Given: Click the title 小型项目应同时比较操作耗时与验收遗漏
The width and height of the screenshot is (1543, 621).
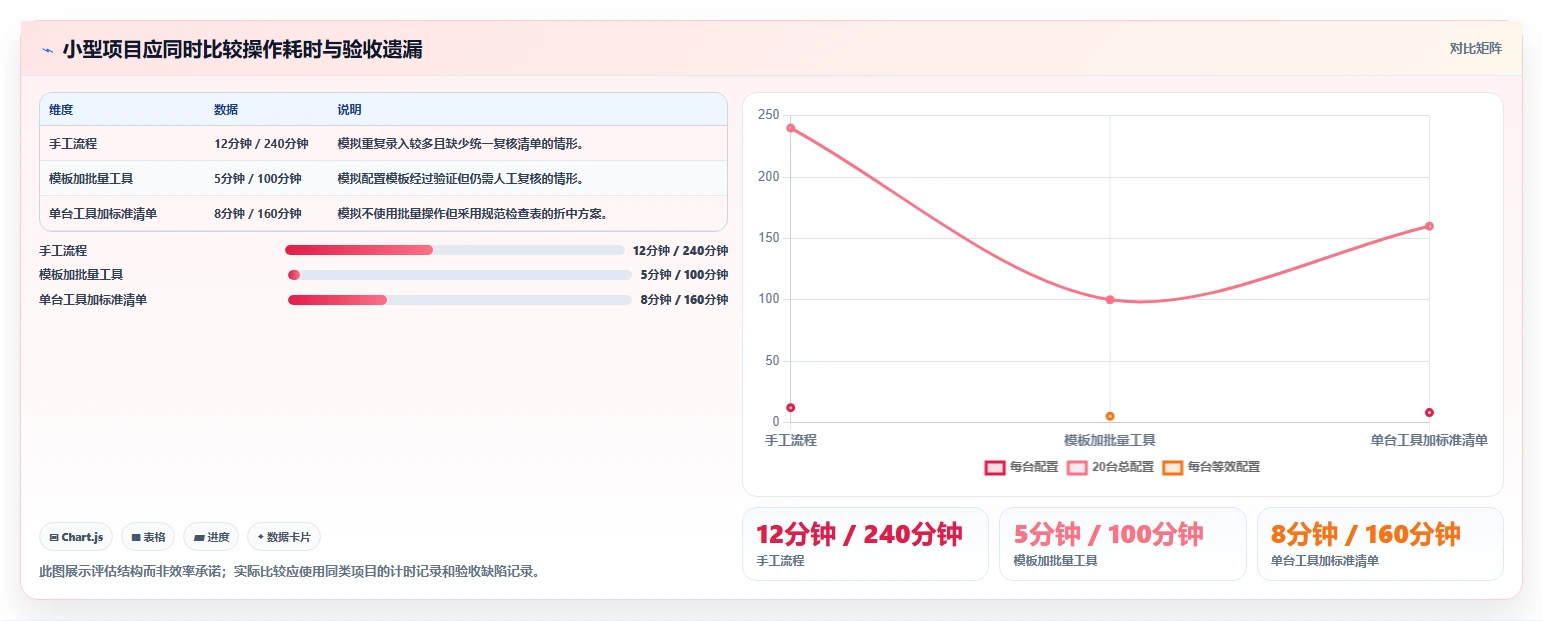Looking at the screenshot, I should (x=242, y=49).
